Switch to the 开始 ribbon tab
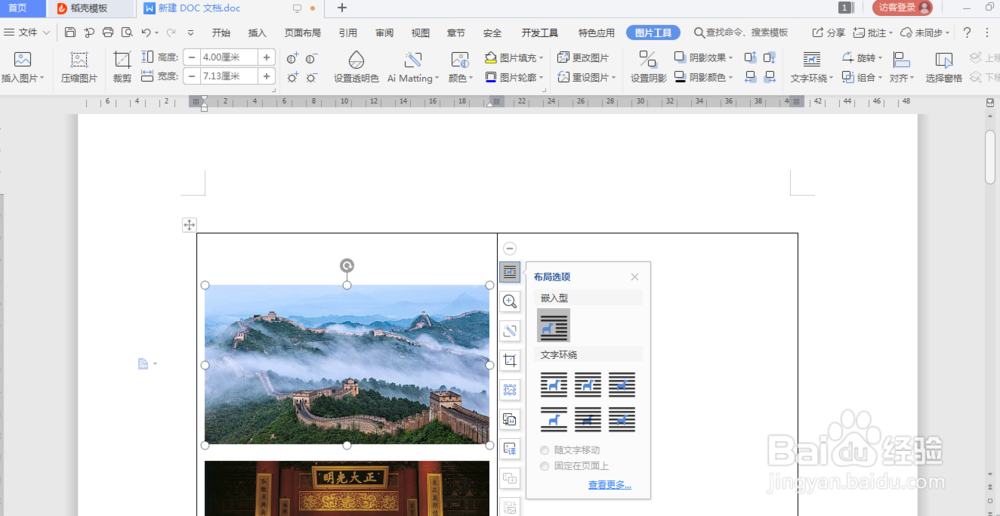This screenshot has height=516, width=1000. (221, 33)
